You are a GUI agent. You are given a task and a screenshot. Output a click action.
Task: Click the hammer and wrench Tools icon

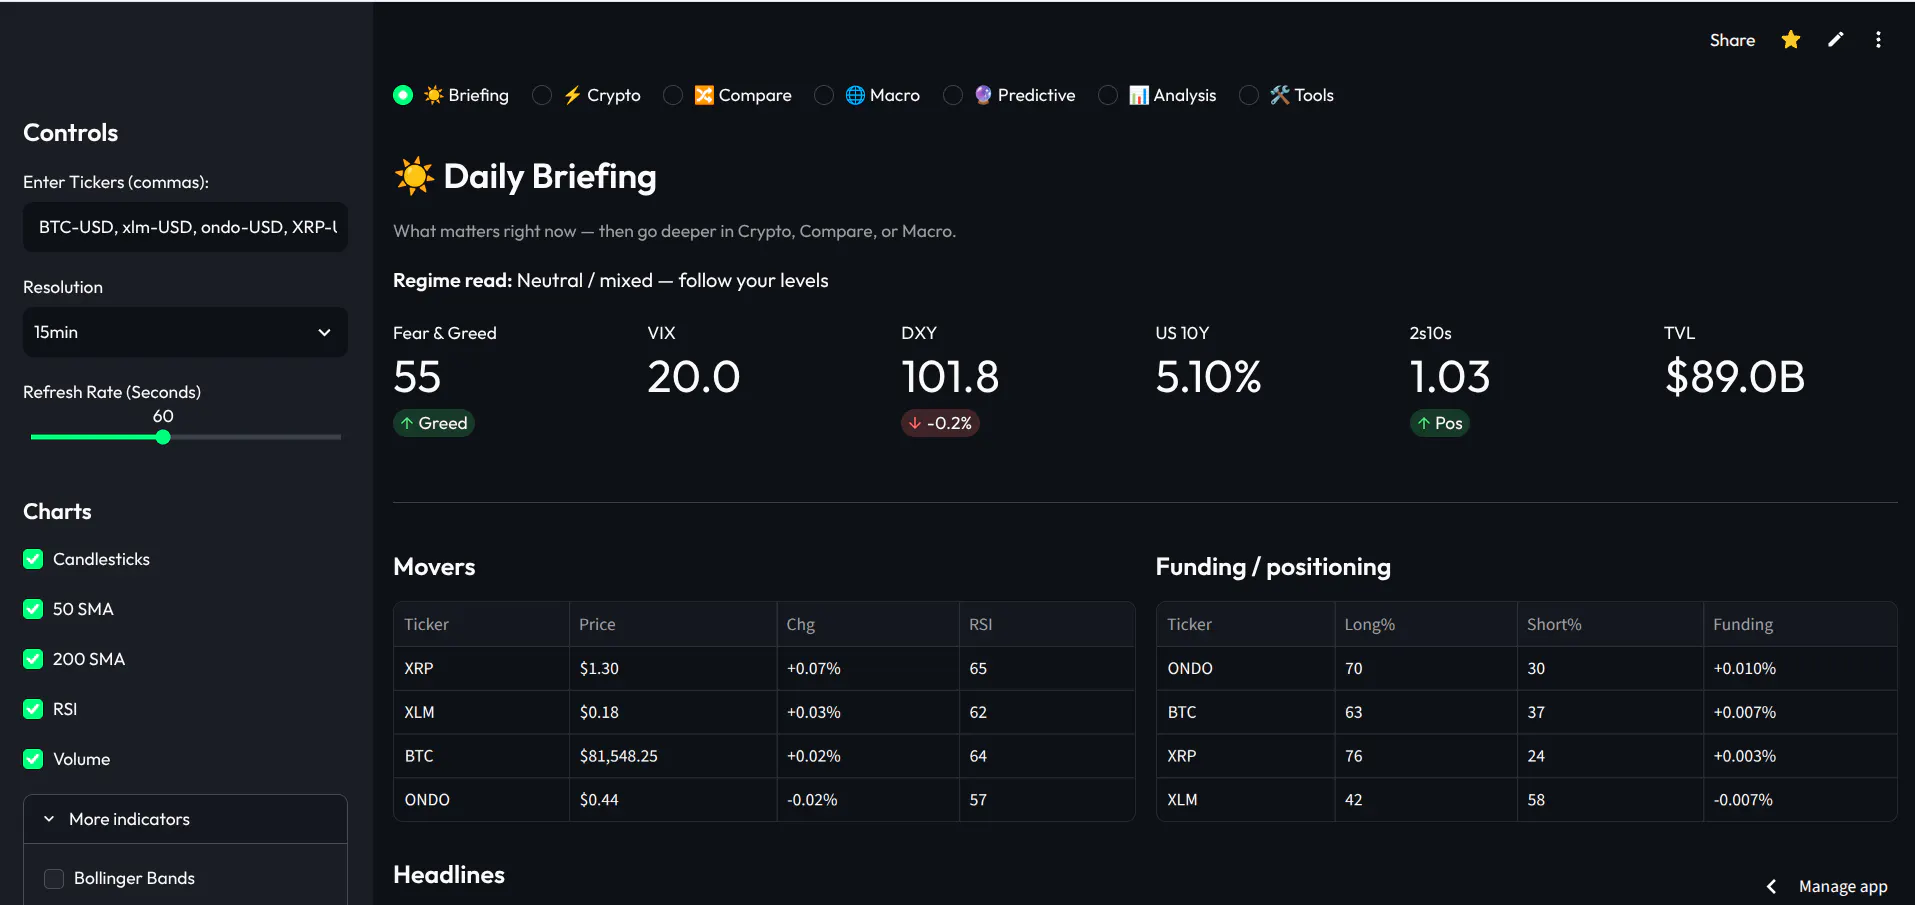point(1280,95)
